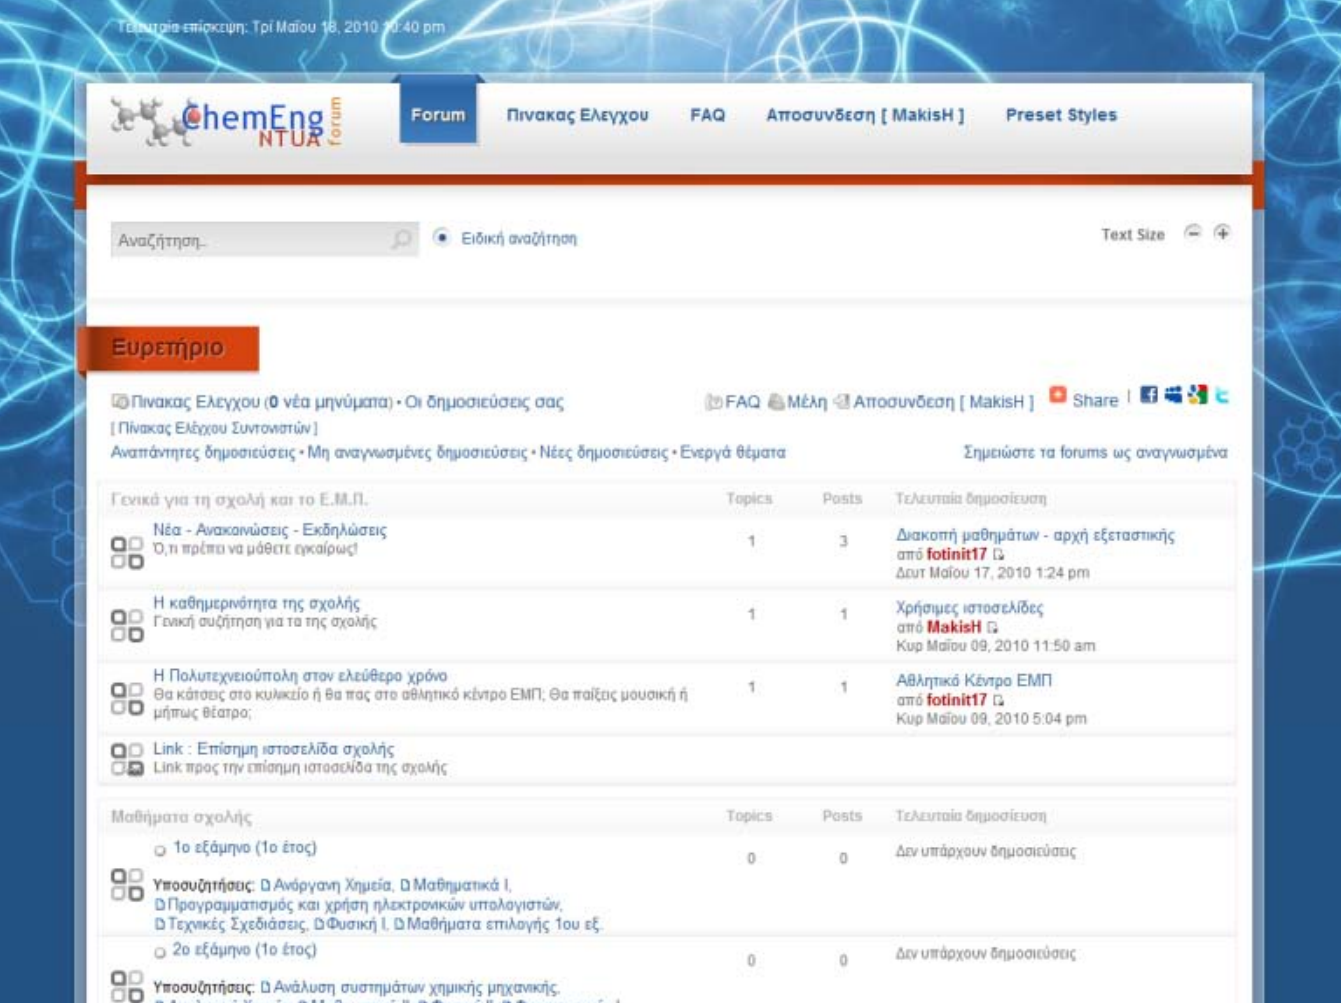Click the Facebook share icon
Viewport: 1341px width, 1003px height.
click(1149, 395)
